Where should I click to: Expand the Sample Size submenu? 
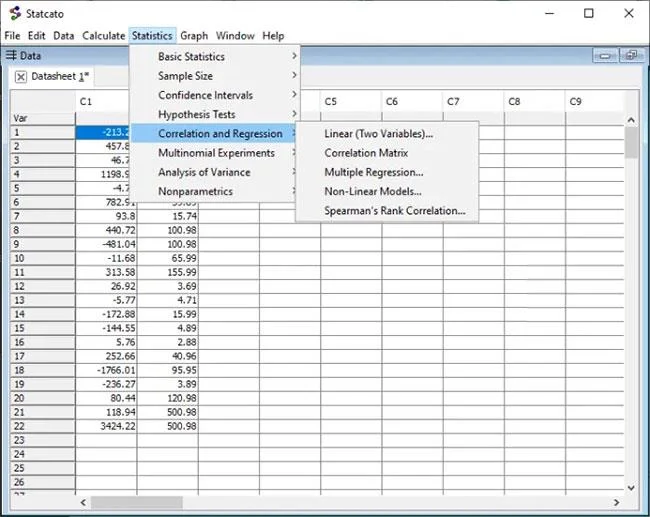[214, 76]
